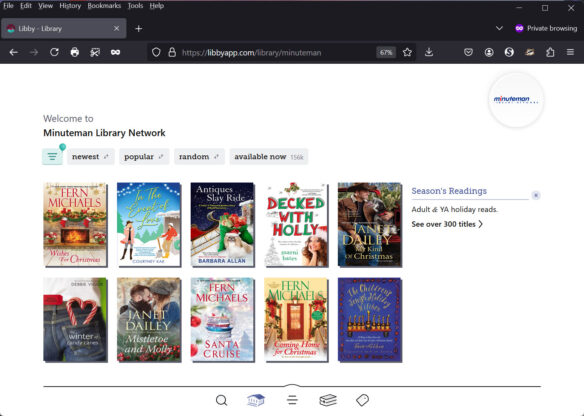This screenshot has height=416, width=584.
Task: Open The Winter of Candy Canes cover
Action: click(x=75, y=320)
